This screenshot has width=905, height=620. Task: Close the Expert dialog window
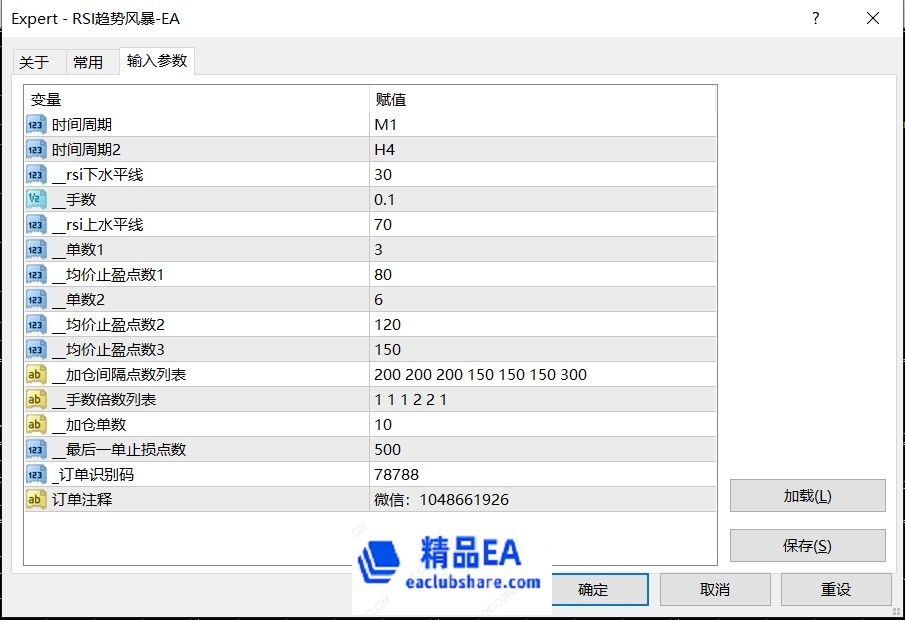(x=873, y=18)
